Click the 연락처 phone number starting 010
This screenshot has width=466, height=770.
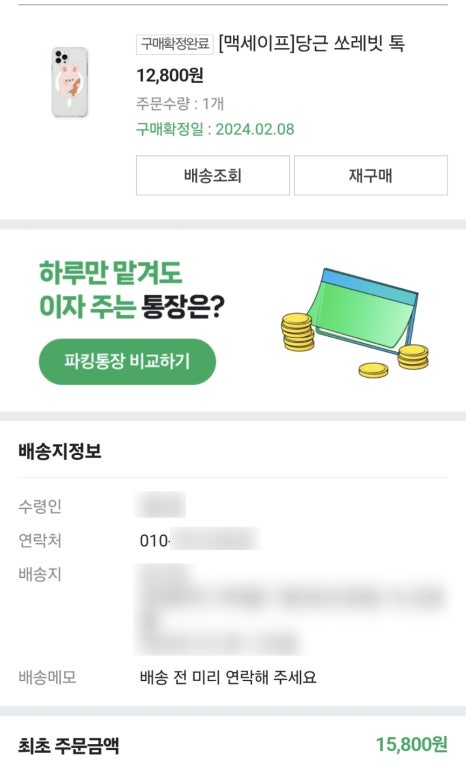[198, 540]
